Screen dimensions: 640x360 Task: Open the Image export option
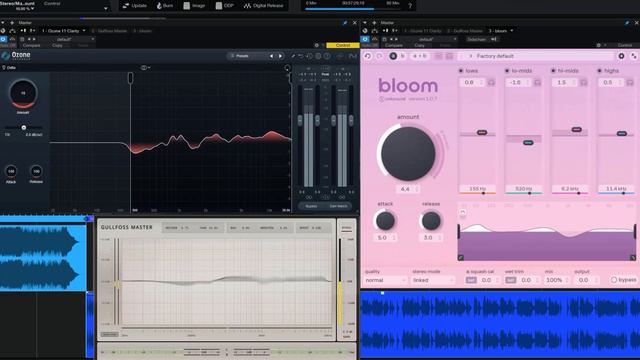click(x=194, y=6)
